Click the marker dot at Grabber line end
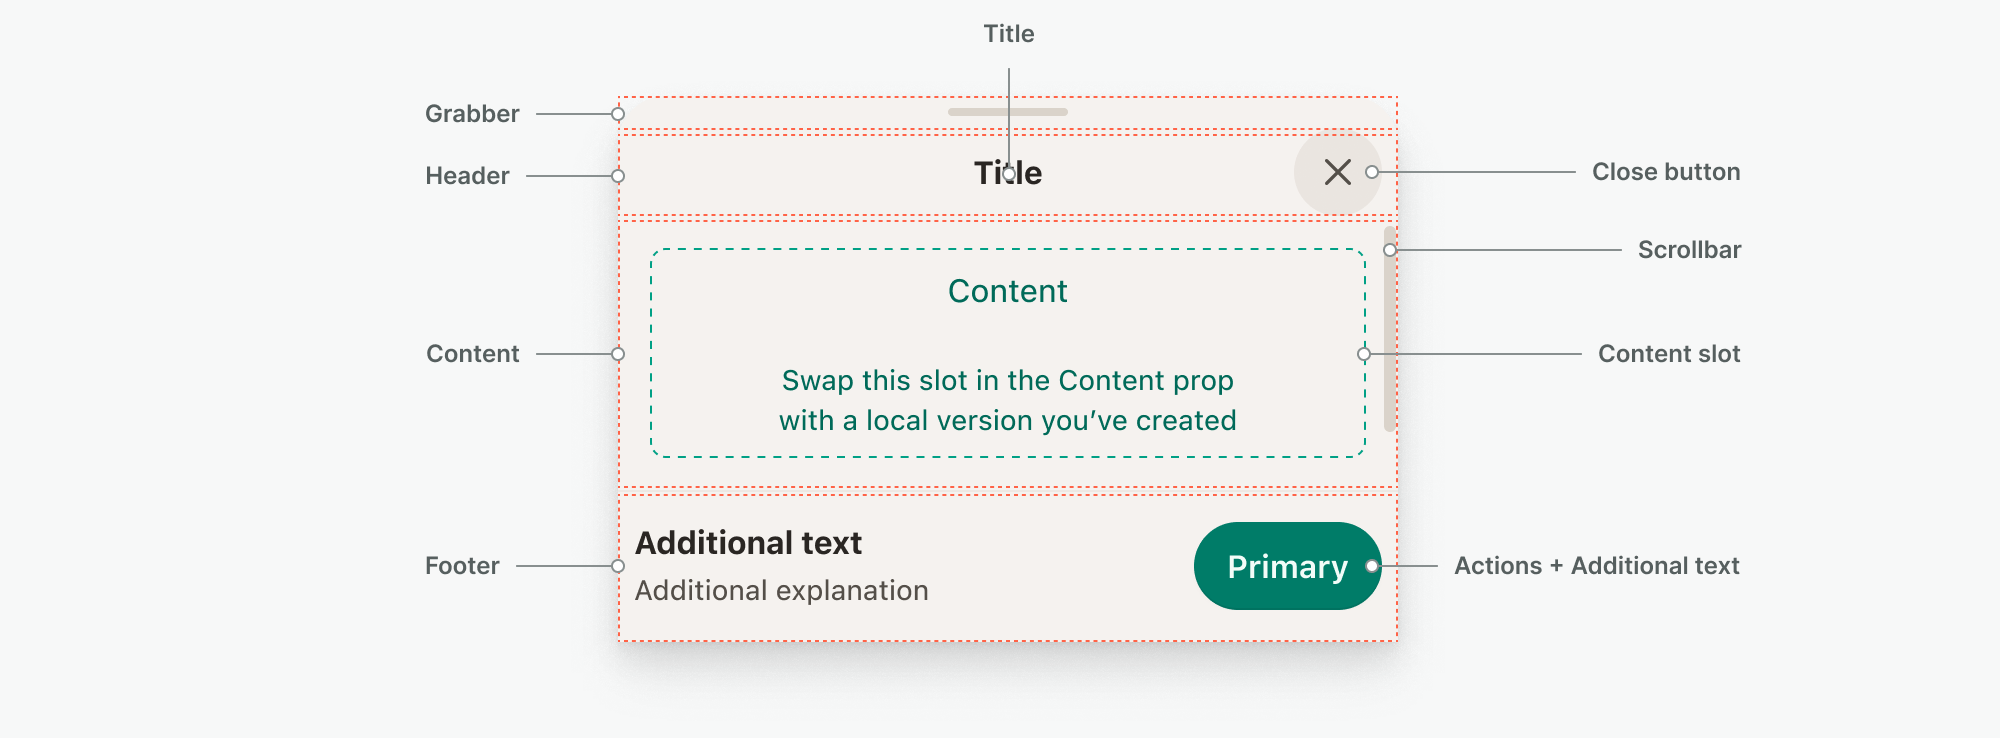Viewport: 2000px width, 738px height. [x=618, y=114]
